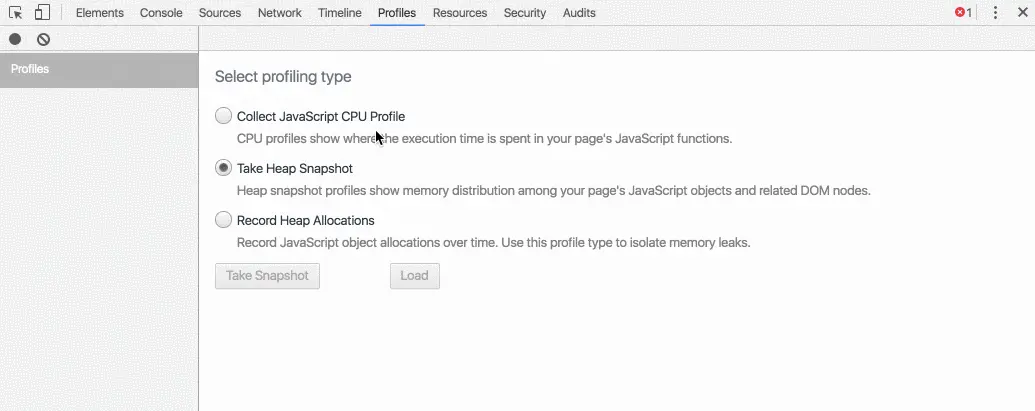Viewport: 1035px width, 411px height.
Task: Click the red error count indicator
Action: point(963,13)
